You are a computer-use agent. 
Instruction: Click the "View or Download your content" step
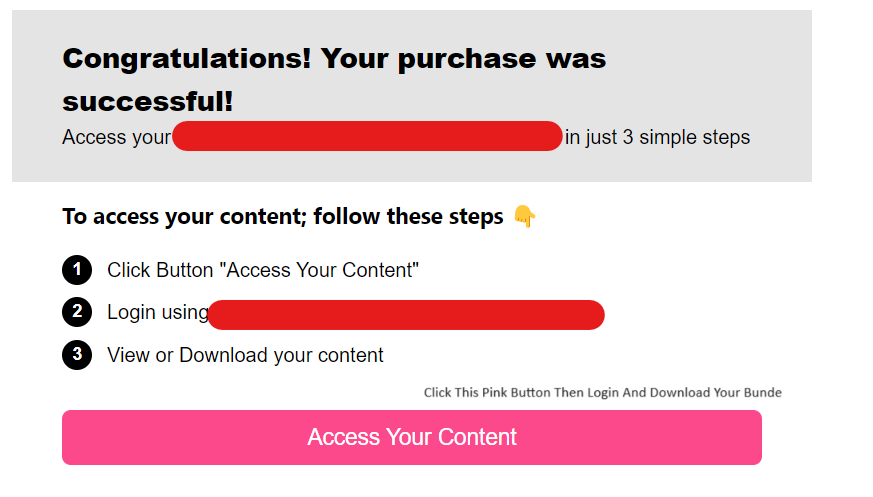click(245, 355)
